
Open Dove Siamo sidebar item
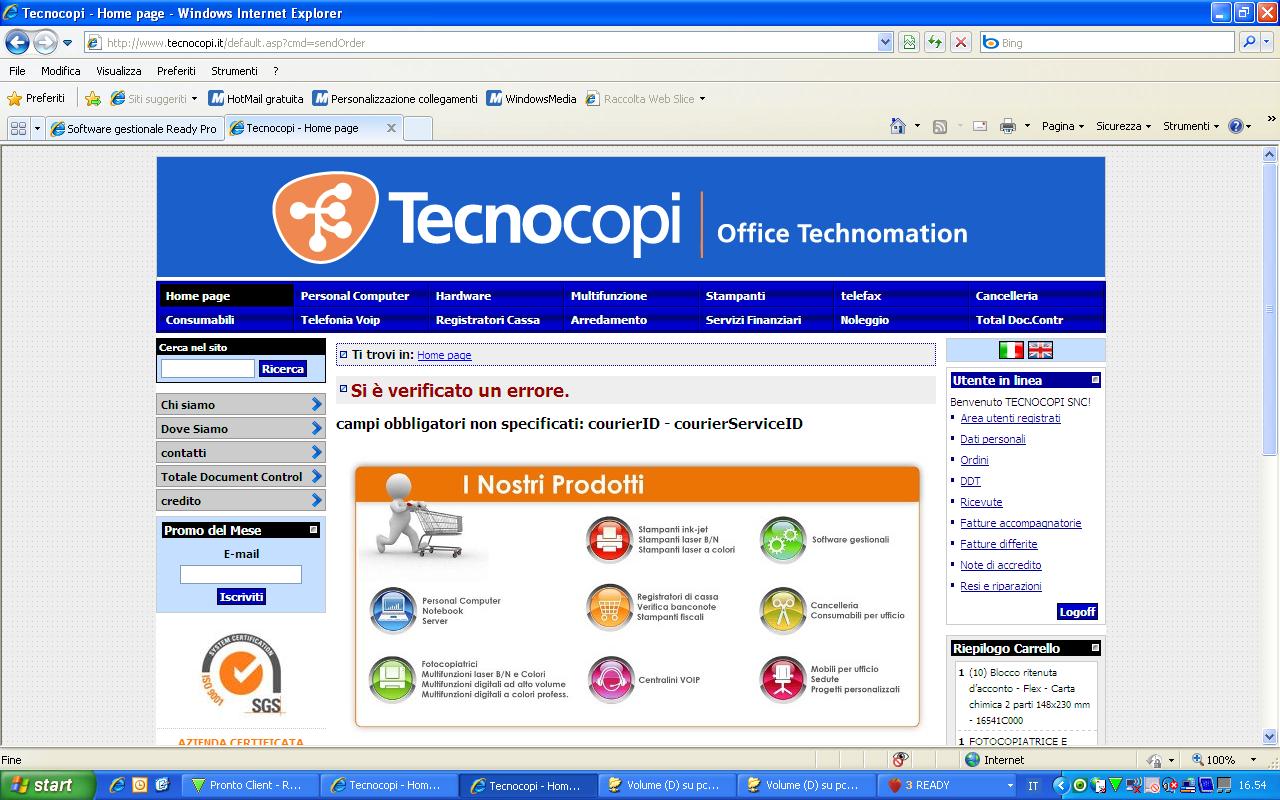[x=241, y=428]
